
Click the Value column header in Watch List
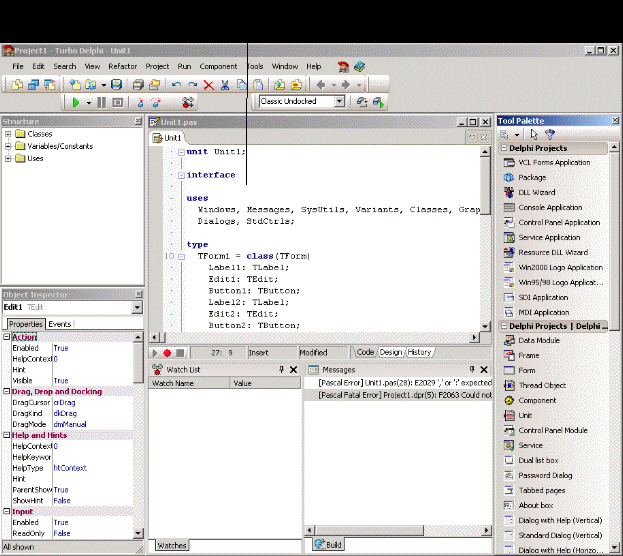(x=265, y=383)
